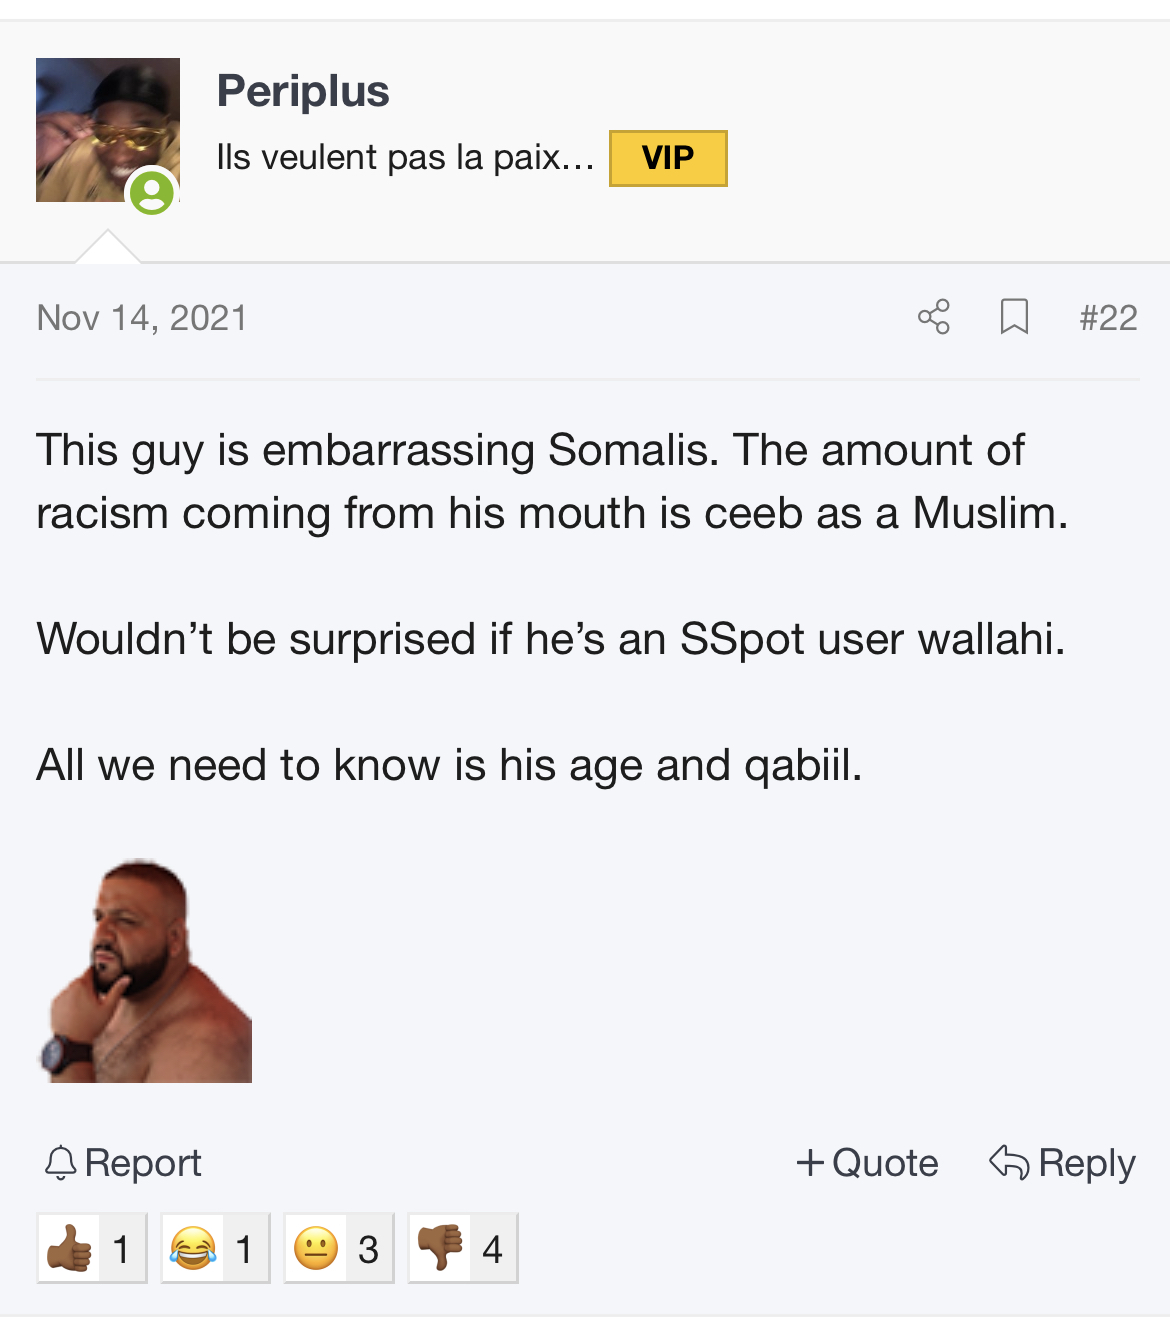Click the green online status indicator
Viewport: 1170px width, 1337px height.
(152, 191)
